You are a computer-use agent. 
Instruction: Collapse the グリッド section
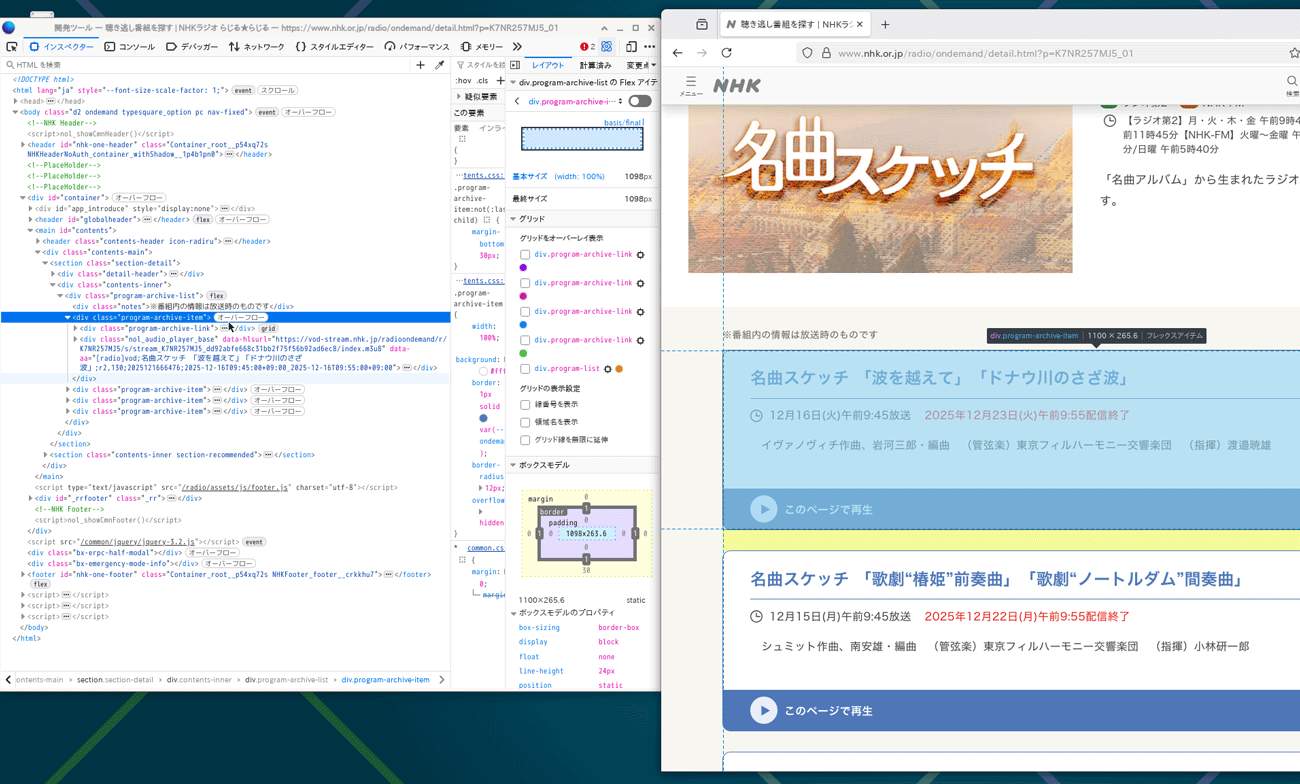[514, 219]
